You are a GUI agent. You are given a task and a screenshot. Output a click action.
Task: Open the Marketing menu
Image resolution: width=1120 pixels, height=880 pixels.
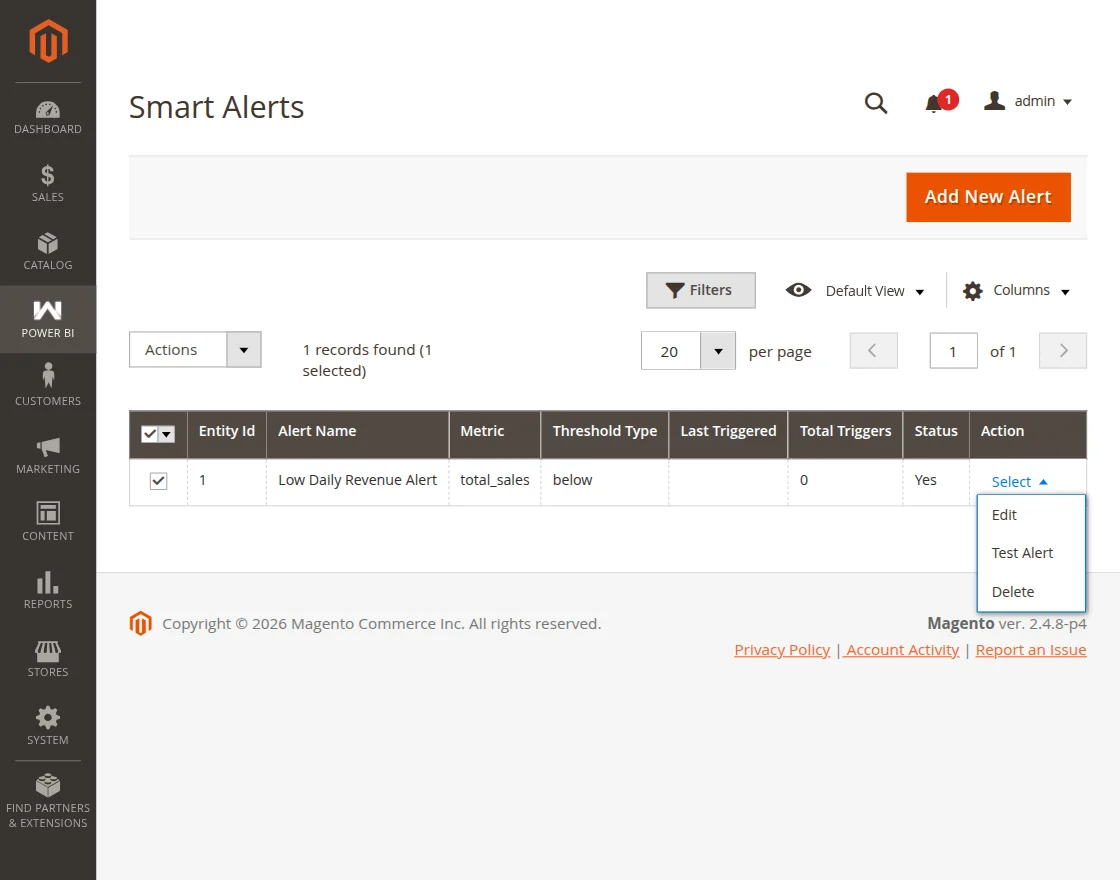coord(48,455)
